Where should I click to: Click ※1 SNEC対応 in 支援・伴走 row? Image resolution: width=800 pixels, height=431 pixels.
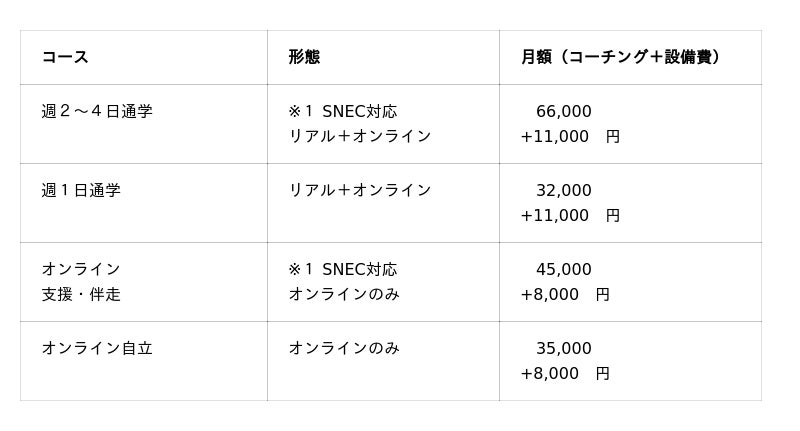[x=343, y=269]
